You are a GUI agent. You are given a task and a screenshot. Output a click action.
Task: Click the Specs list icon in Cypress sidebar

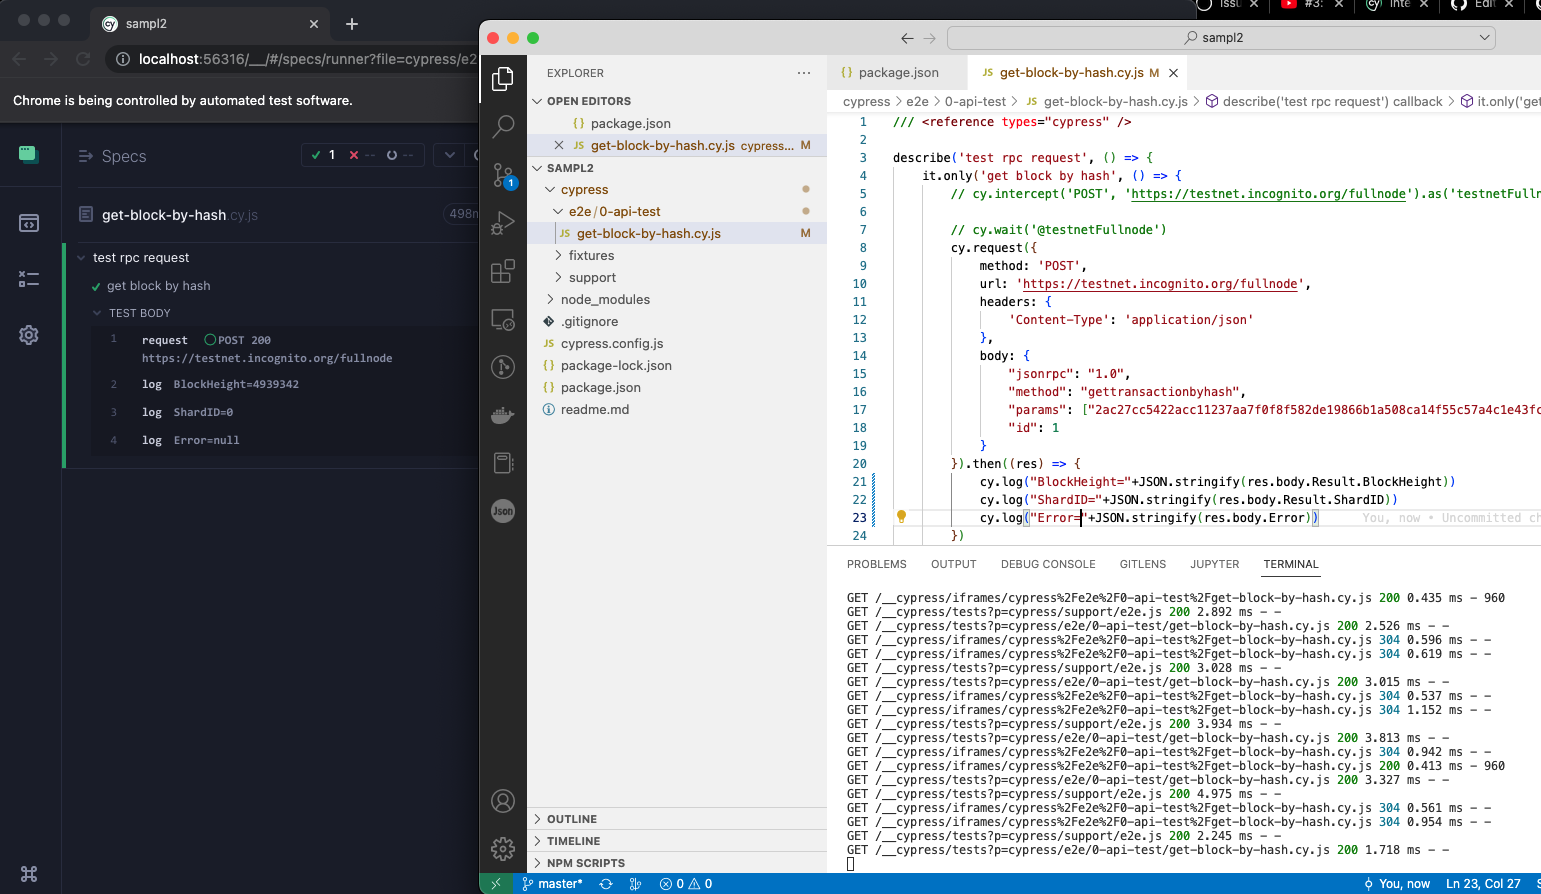point(29,222)
